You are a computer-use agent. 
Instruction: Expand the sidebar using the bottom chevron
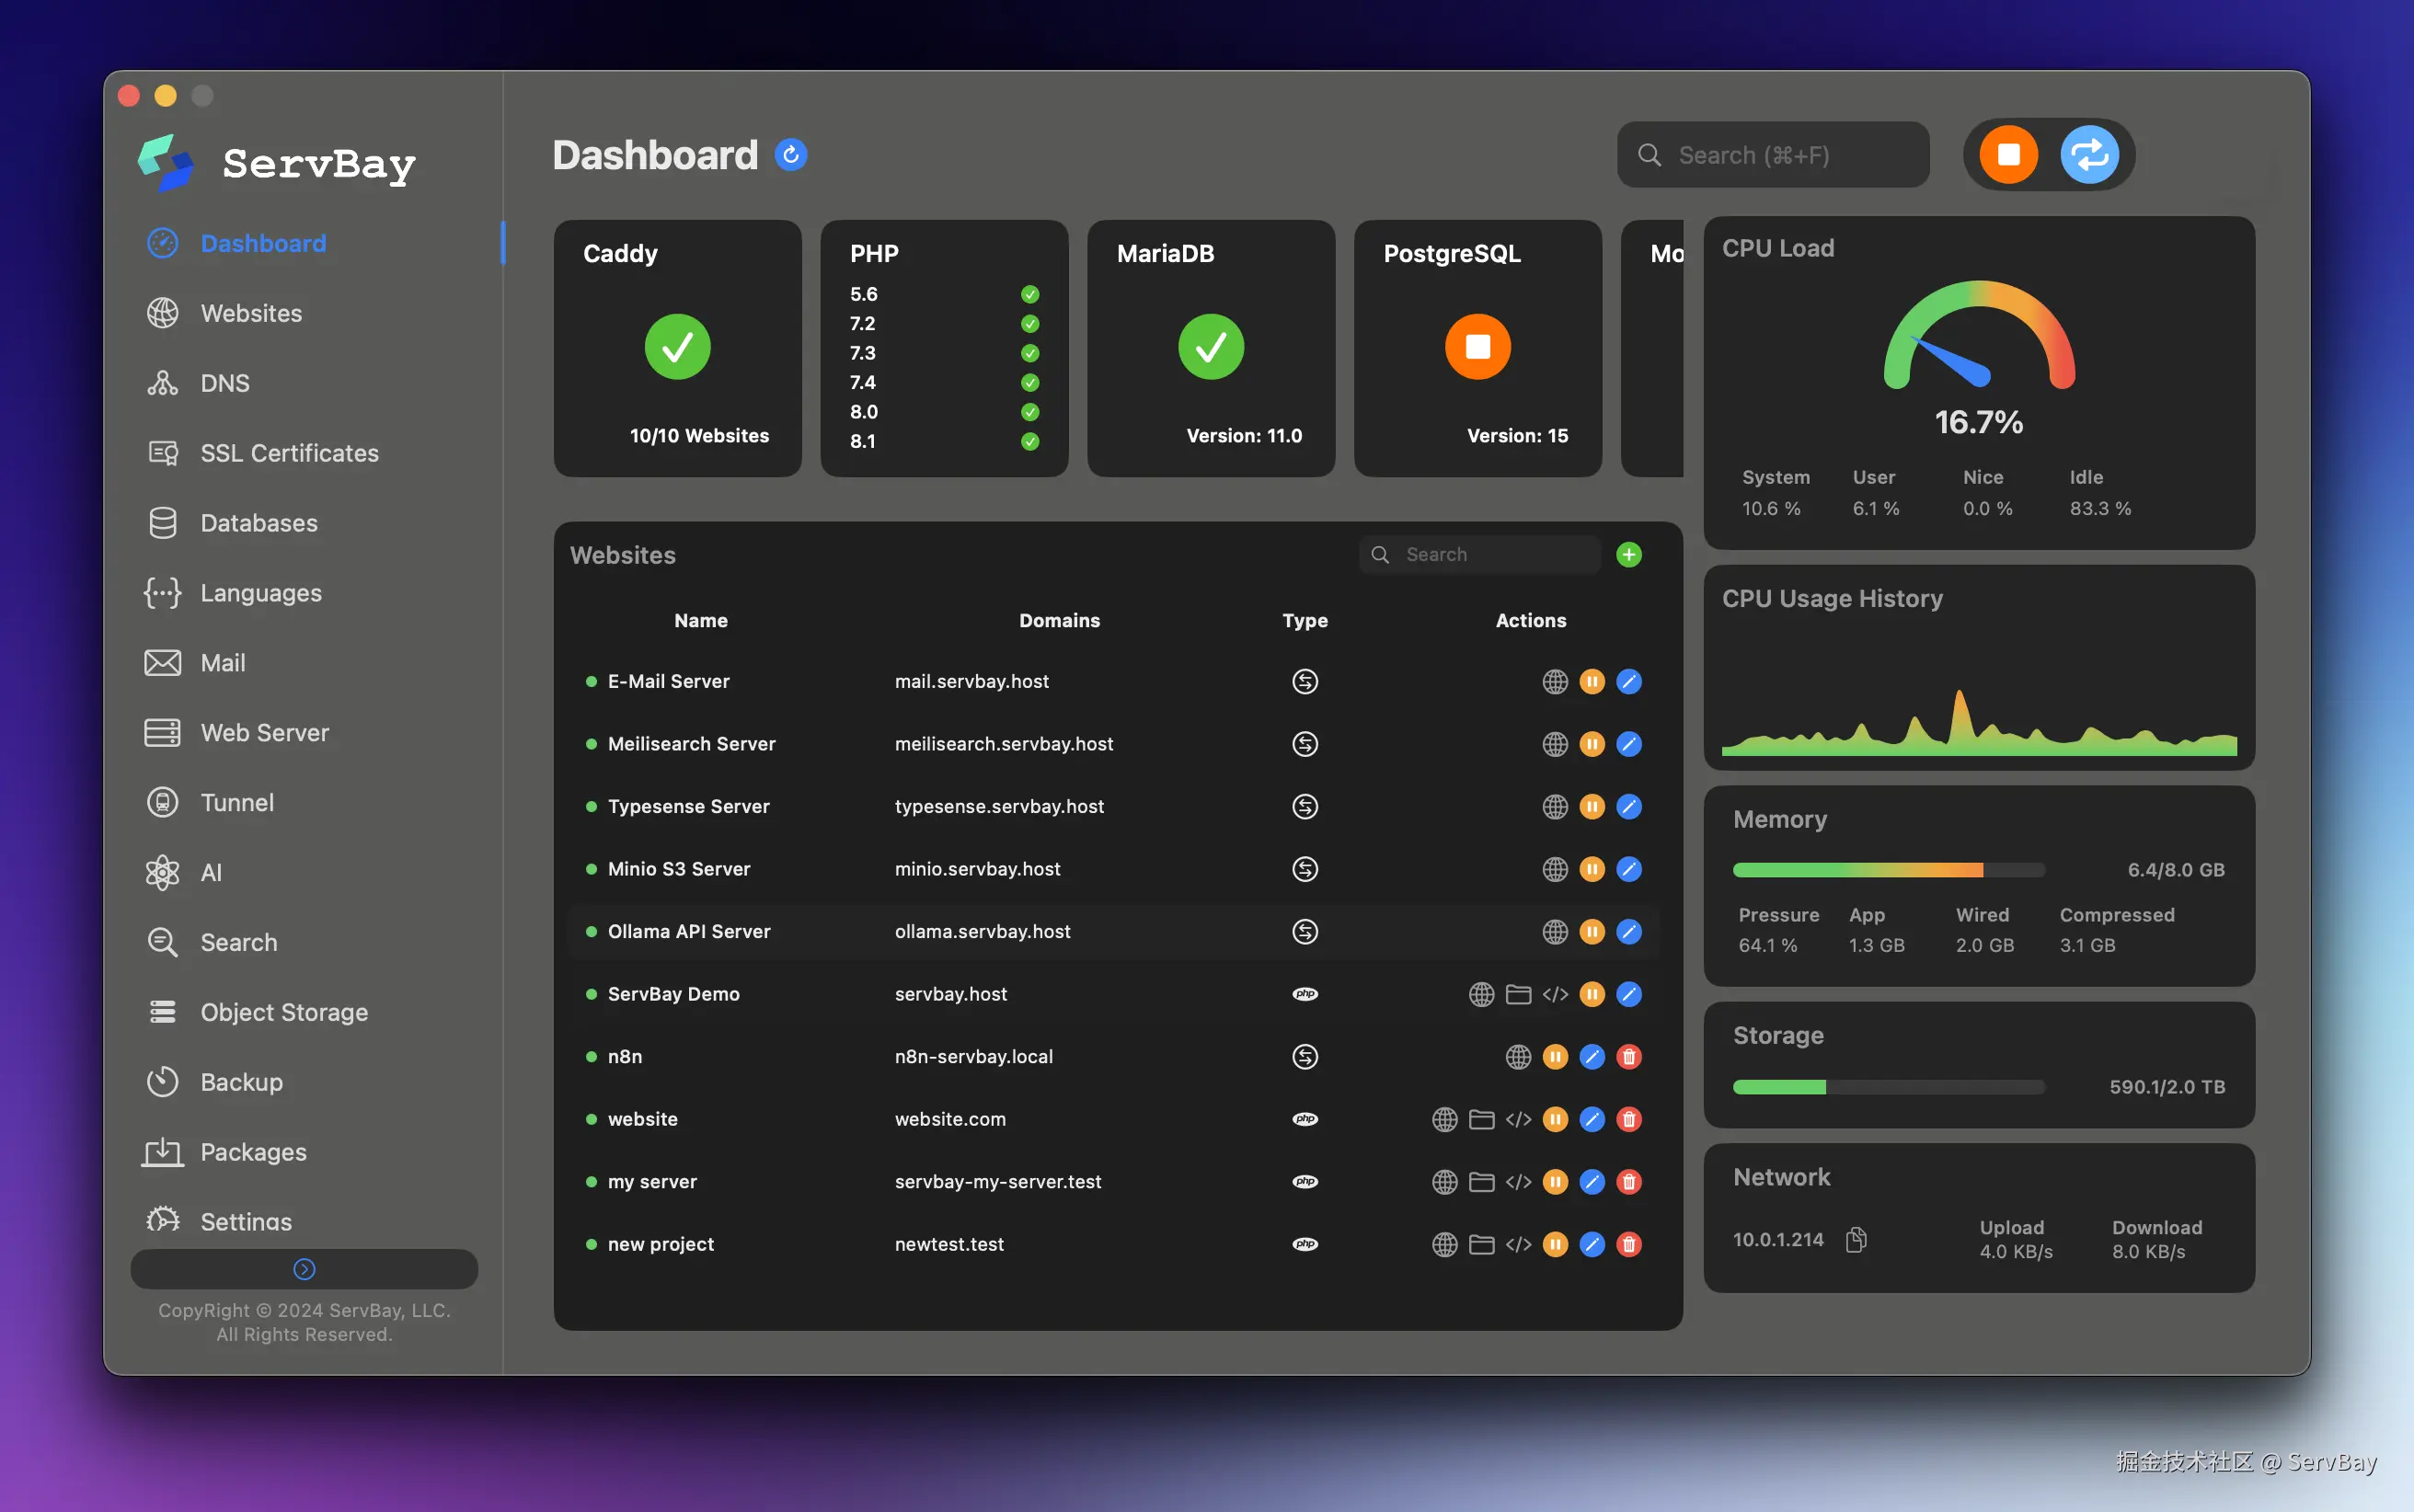pyautogui.click(x=304, y=1269)
